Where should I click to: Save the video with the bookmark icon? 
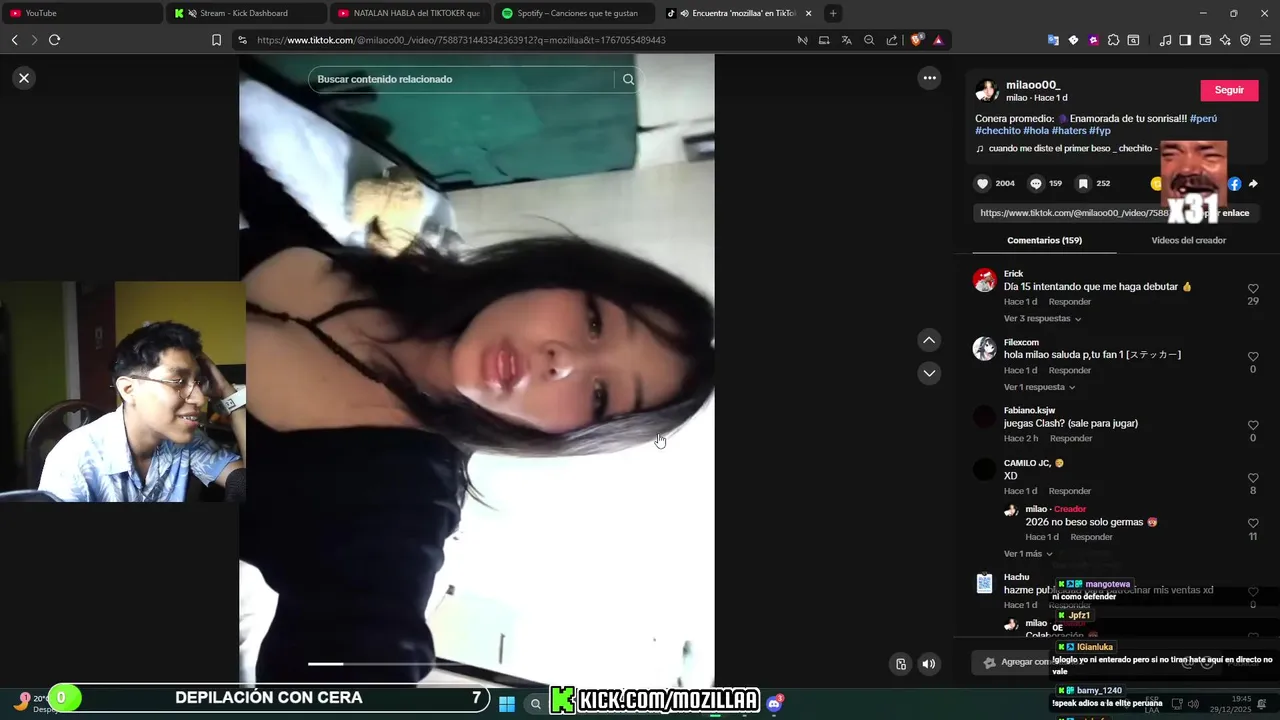pyautogui.click(x=1083, y=183)
